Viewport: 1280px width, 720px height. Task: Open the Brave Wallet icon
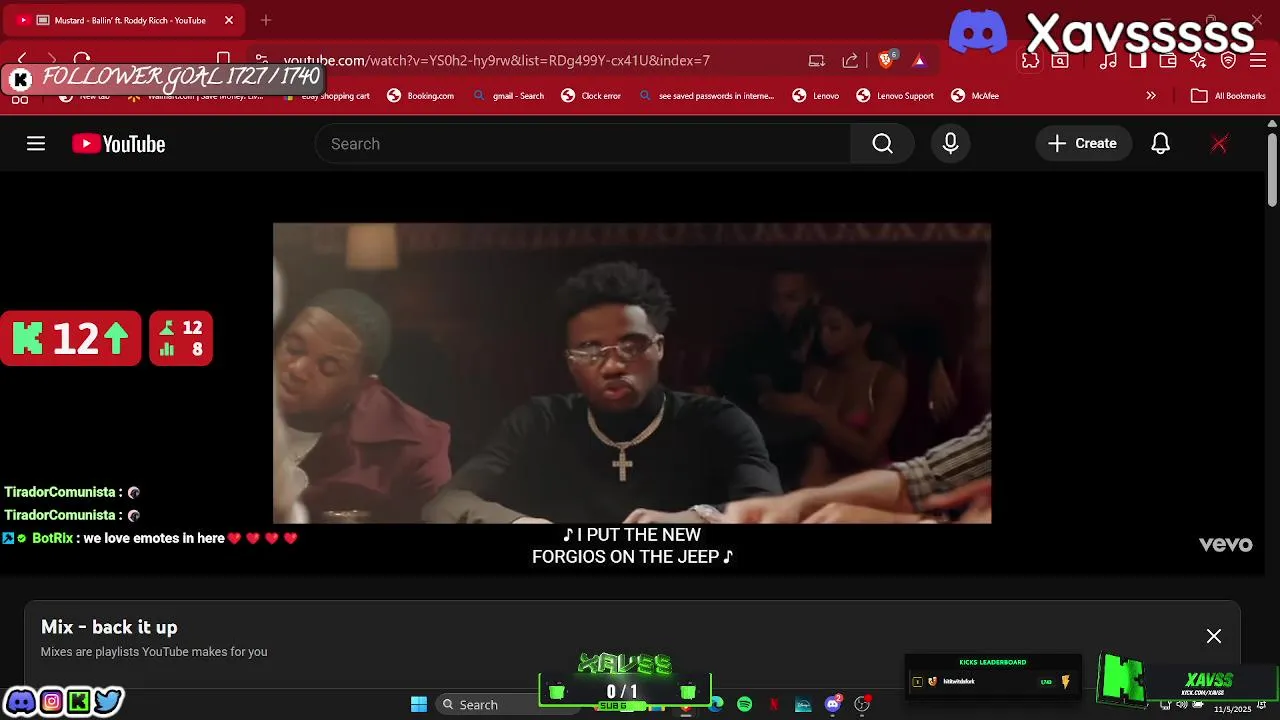1167,60
